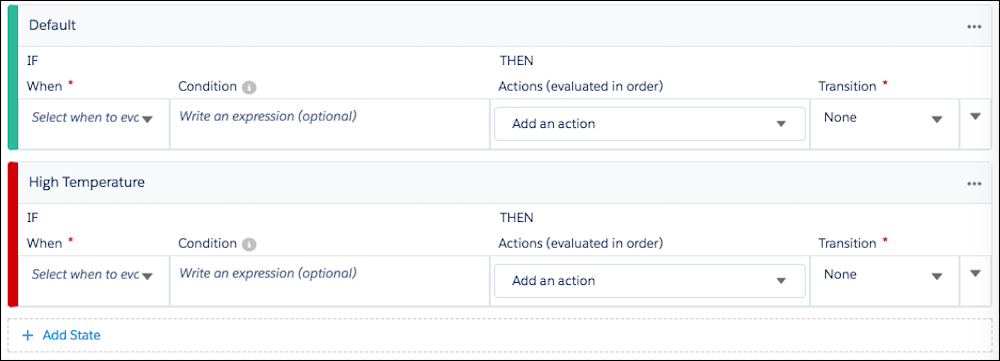This screenshot has width=1000, height=361.
Task: Expand Add an action dropdown in Default state
Action: (650, 124)
